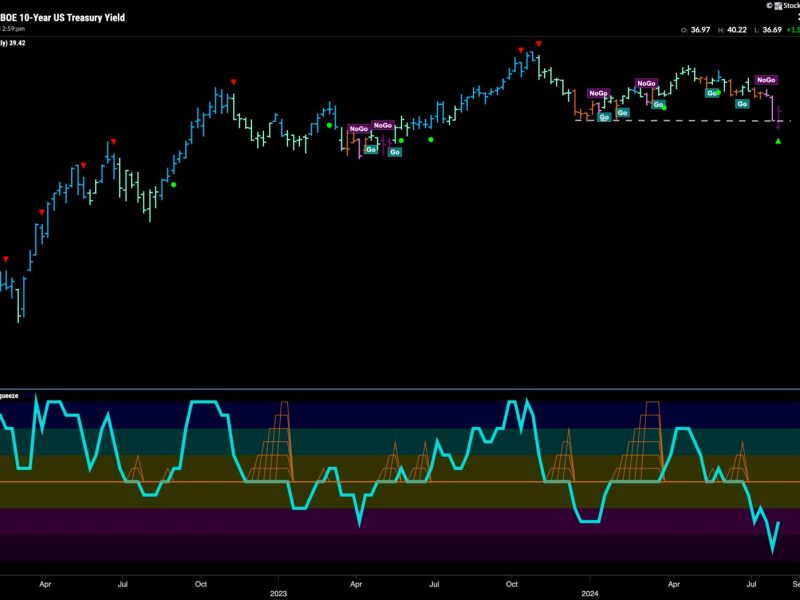Image resolution: width=800 pixels, height=600 pixels.
Task: Click the open value 36.97
Action: click(700, 30)
